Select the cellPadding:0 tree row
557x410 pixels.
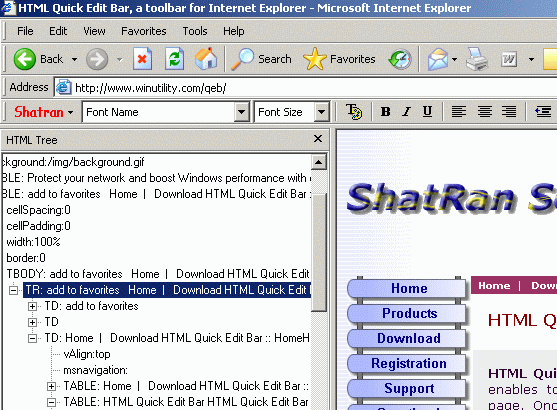[x=38, y=226]
